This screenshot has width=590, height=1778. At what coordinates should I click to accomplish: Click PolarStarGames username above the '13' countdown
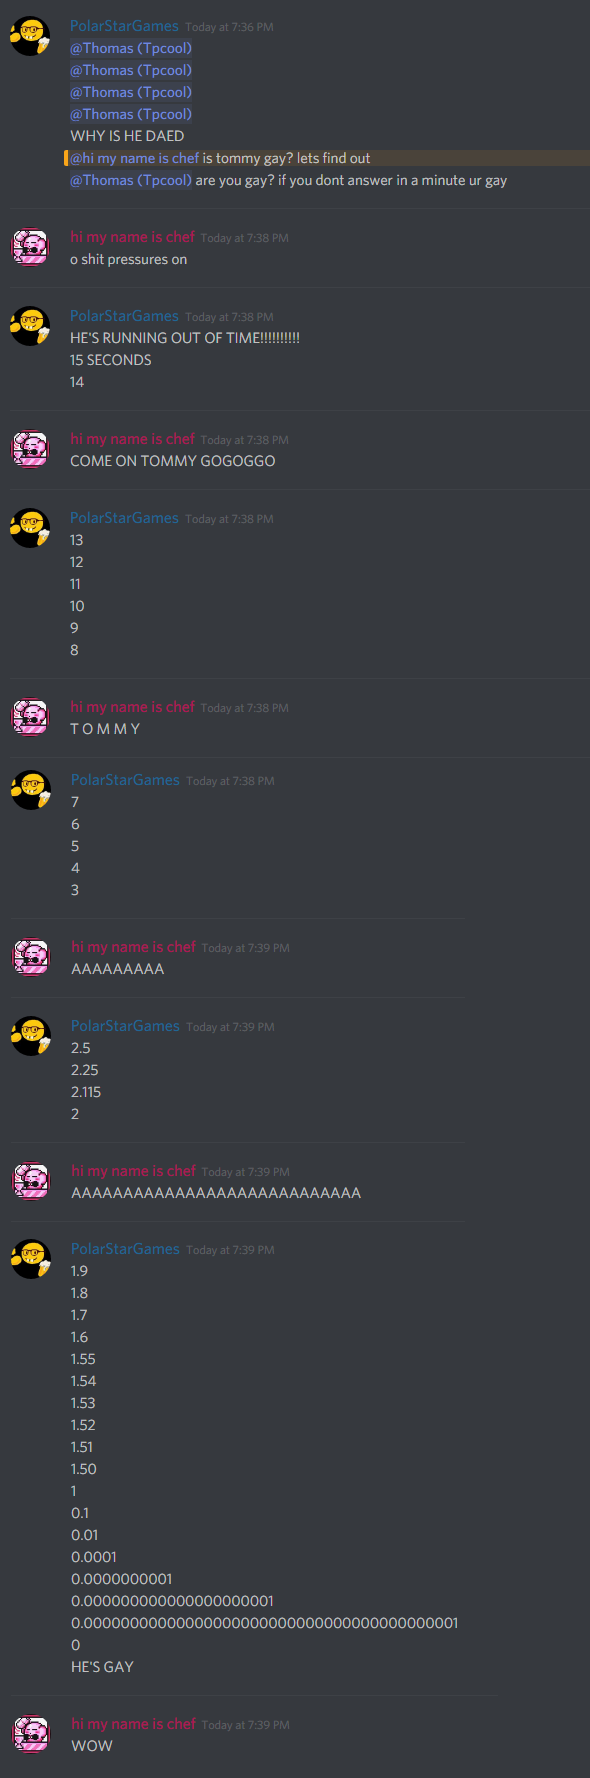tap(124, 518)
